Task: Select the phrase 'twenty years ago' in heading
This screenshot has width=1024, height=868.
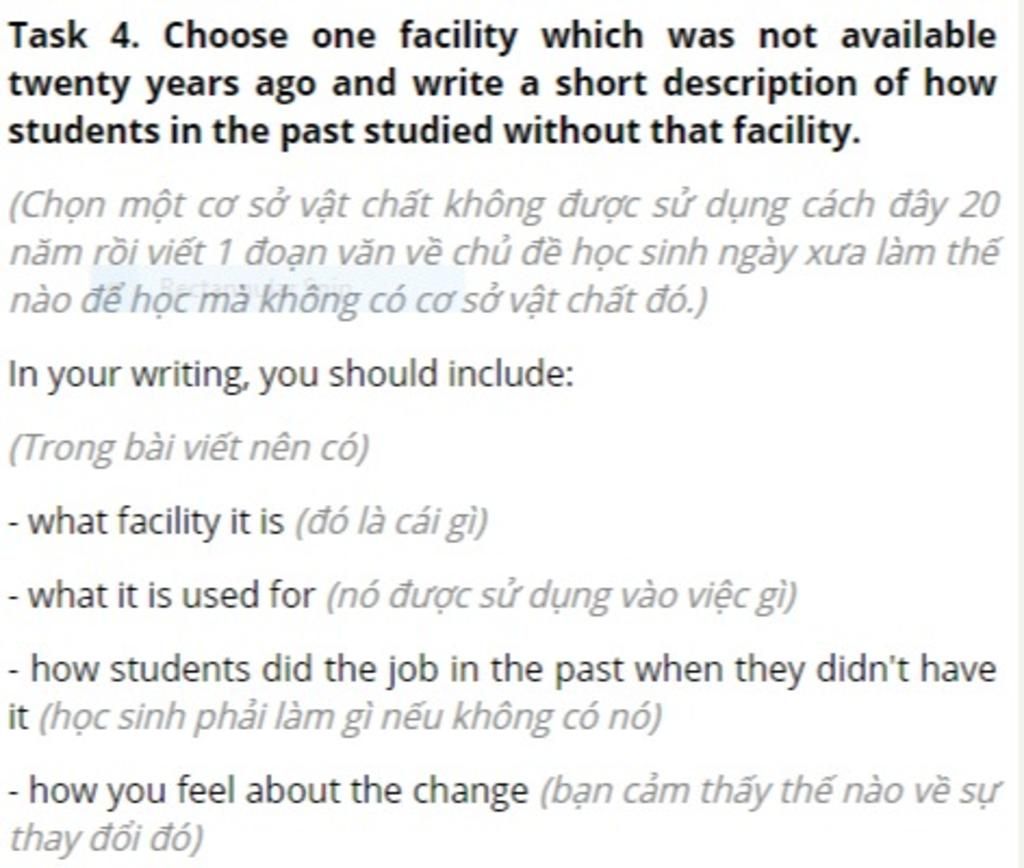Action: click(163, 84)
